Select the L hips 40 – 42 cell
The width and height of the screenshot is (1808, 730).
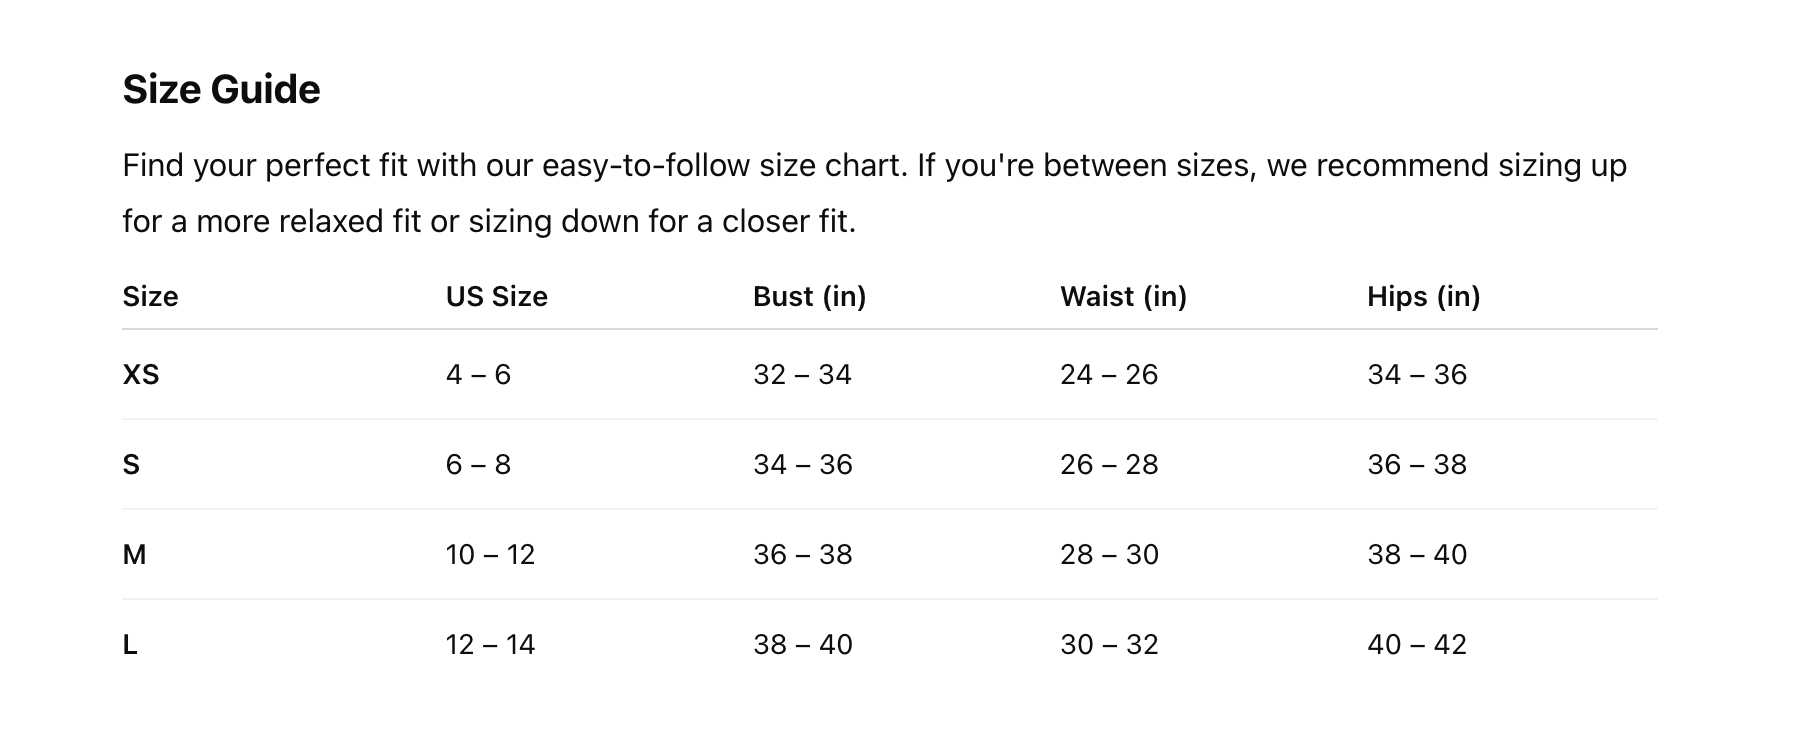[1416, 645]
